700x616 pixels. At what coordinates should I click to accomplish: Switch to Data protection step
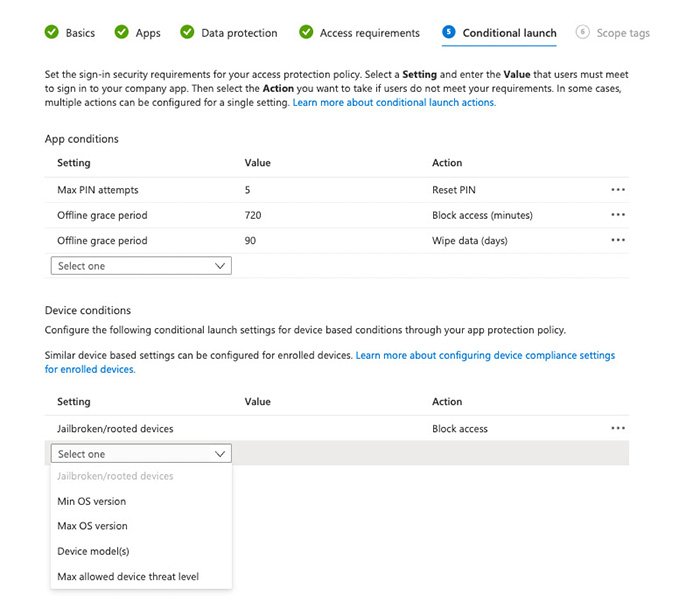click(229, 33)
